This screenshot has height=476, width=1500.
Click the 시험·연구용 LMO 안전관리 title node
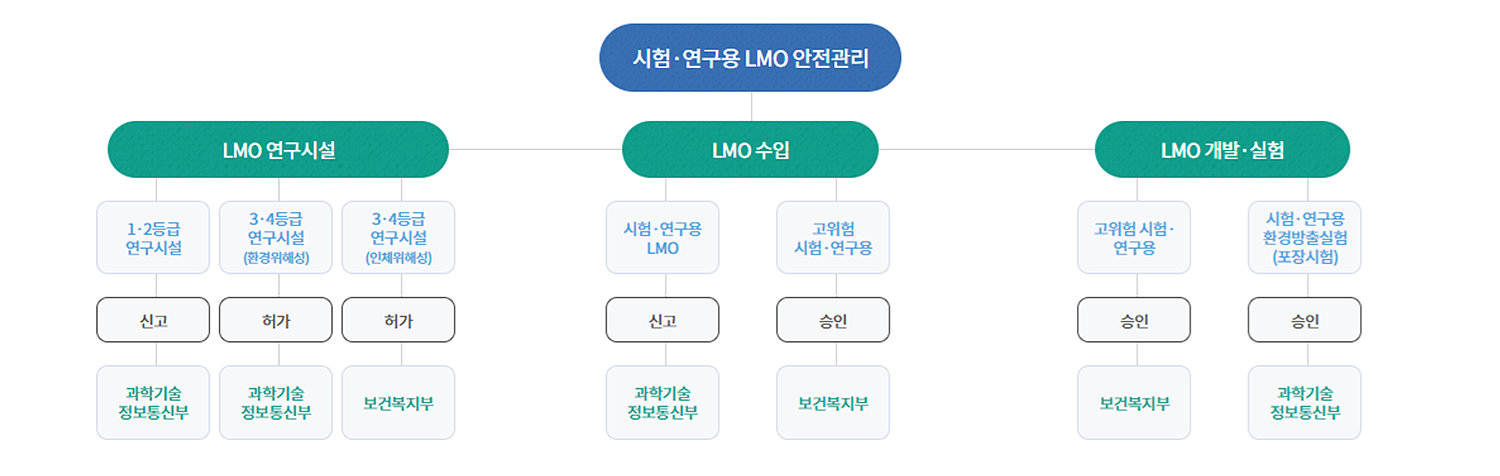[x=750, y=58]
